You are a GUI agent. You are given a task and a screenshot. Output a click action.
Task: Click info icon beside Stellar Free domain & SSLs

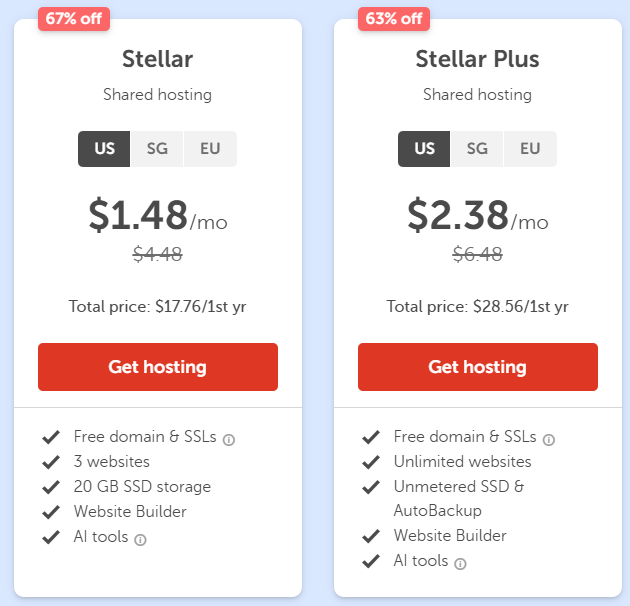229,439
